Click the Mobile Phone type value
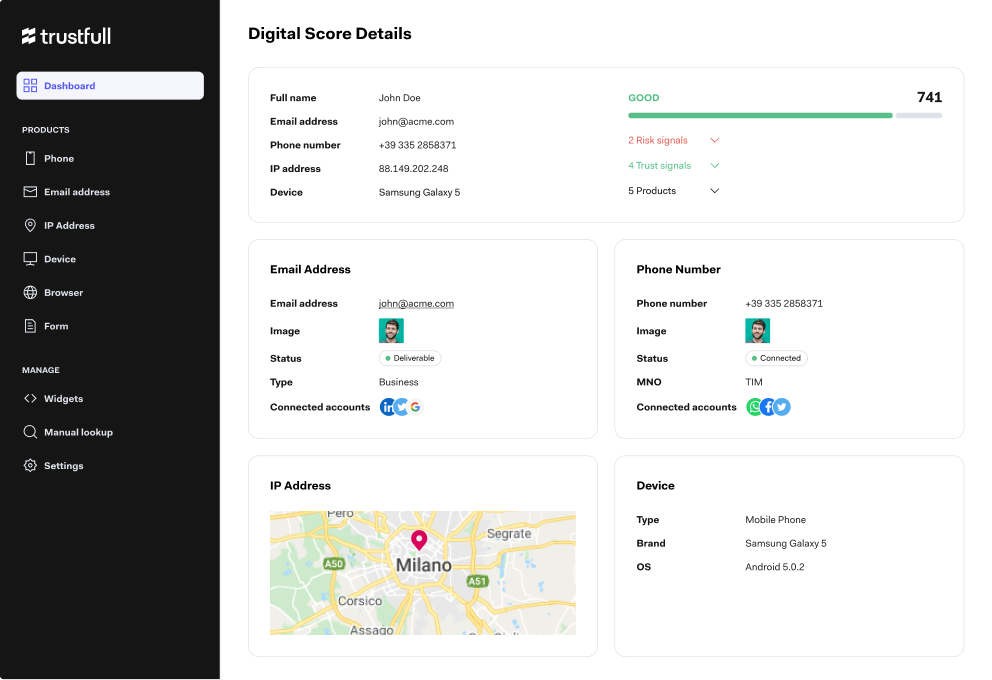 click(x=776, y=520)
